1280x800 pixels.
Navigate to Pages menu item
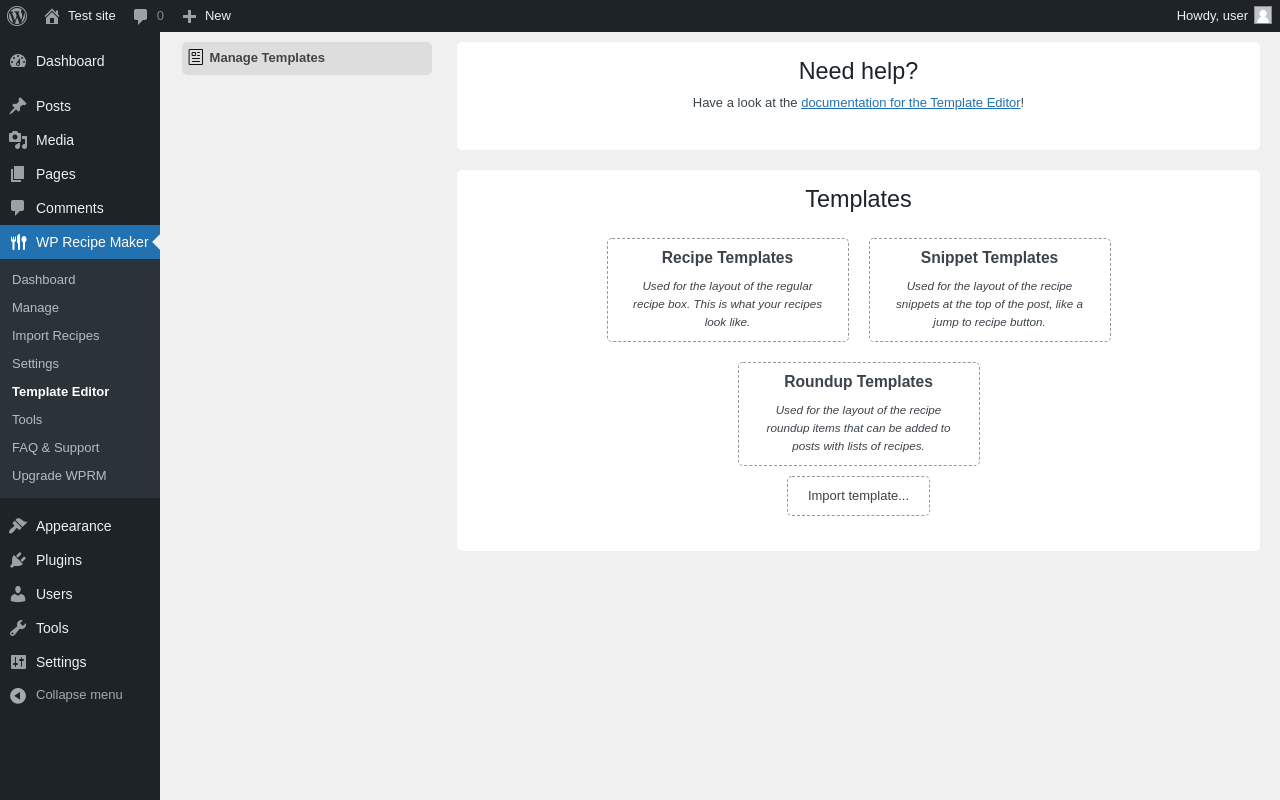(x=80, y=174)
